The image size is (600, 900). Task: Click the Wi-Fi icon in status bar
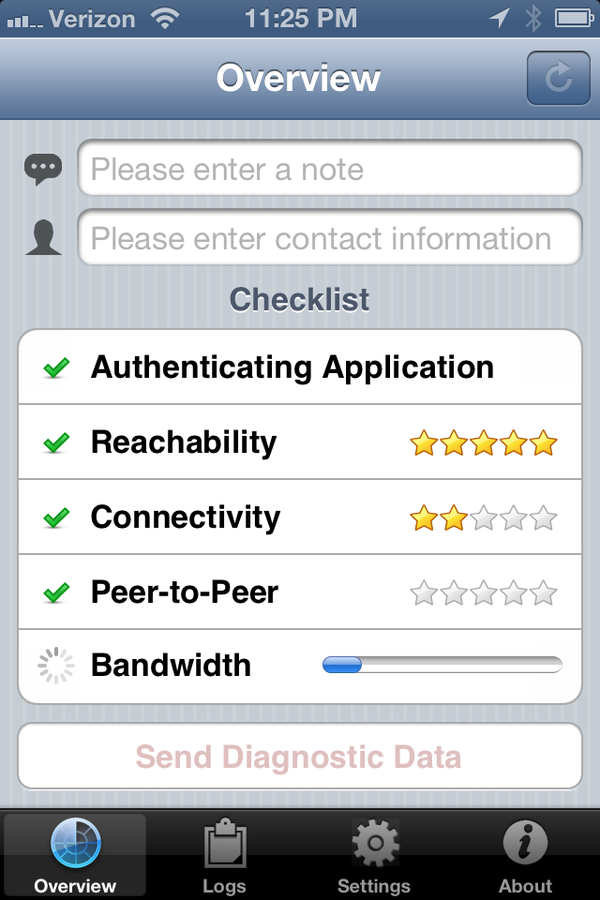coord(165,18)
